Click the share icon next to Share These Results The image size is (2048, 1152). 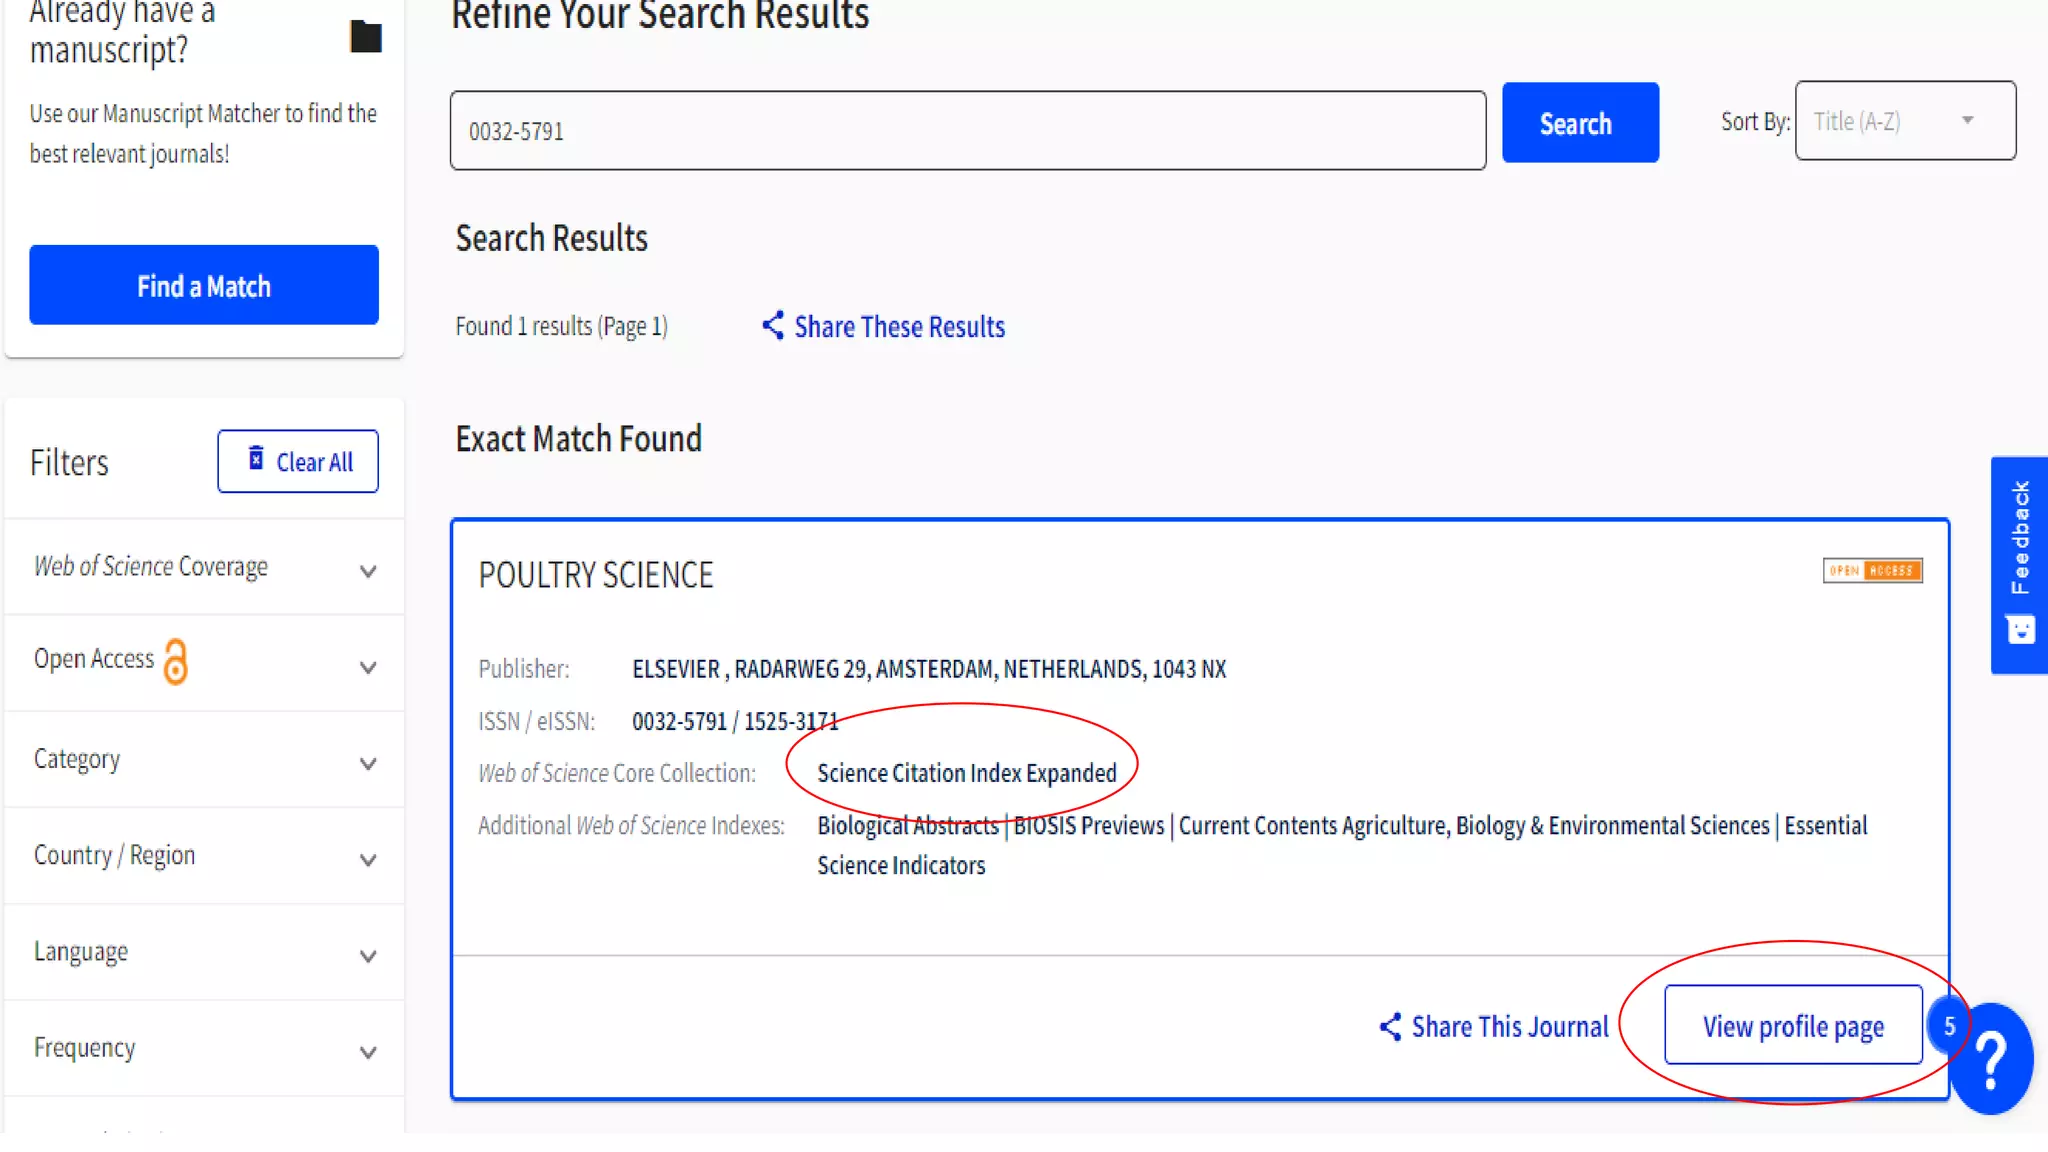pyautogui.click(x=772, y=325)
